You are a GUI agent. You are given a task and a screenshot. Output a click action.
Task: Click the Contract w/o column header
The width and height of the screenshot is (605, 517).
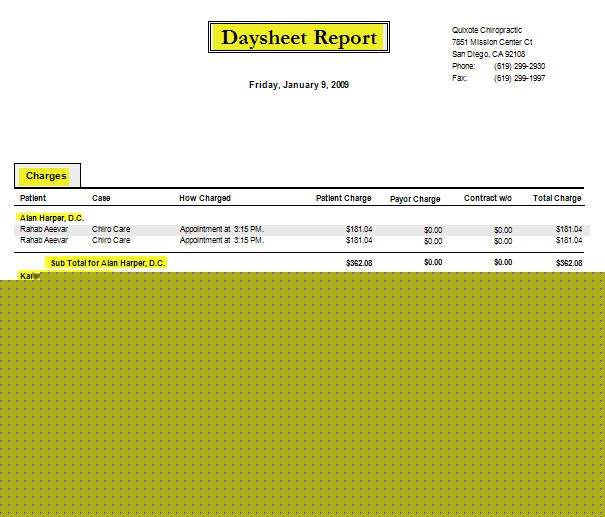tap(488, 198)
